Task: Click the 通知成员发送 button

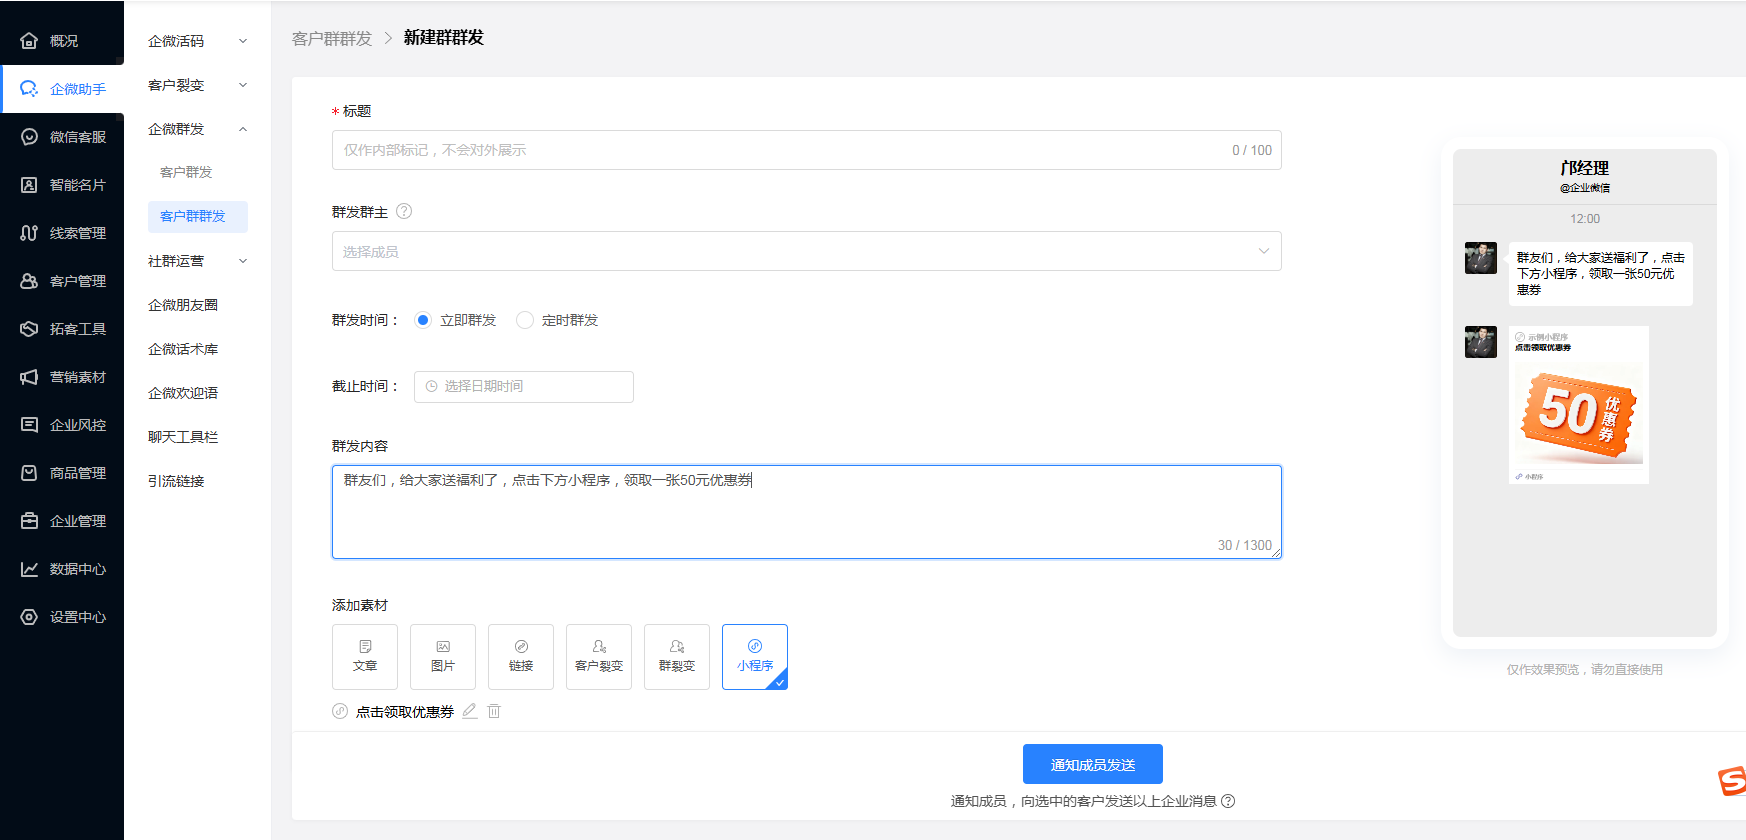Action: click(x=1092, y=764)
